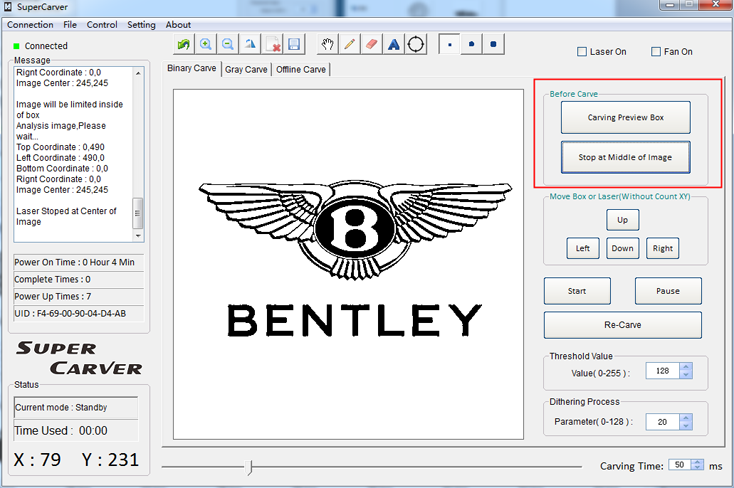Switch to the Gray Carve tab
Screen dimensions: 734x488
[x=246, y=70]
